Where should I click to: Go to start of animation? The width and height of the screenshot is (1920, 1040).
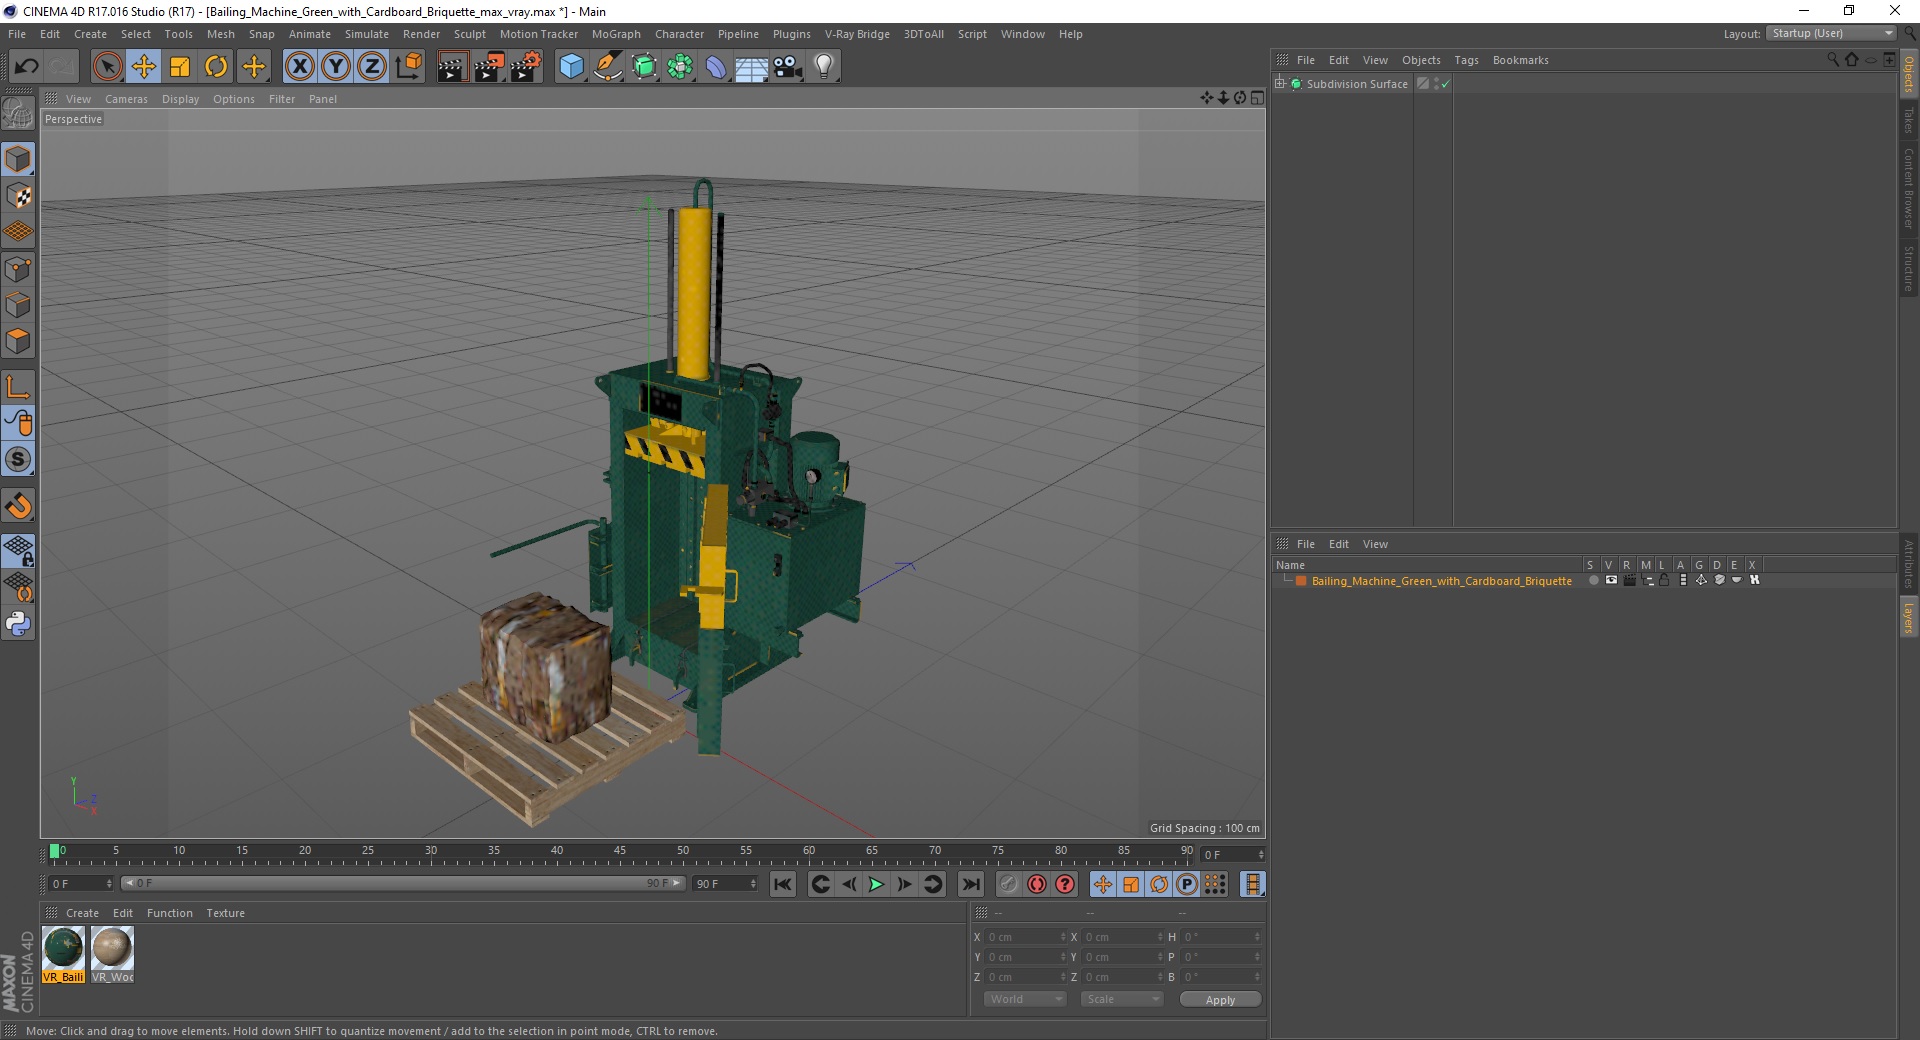coord(783,884)
